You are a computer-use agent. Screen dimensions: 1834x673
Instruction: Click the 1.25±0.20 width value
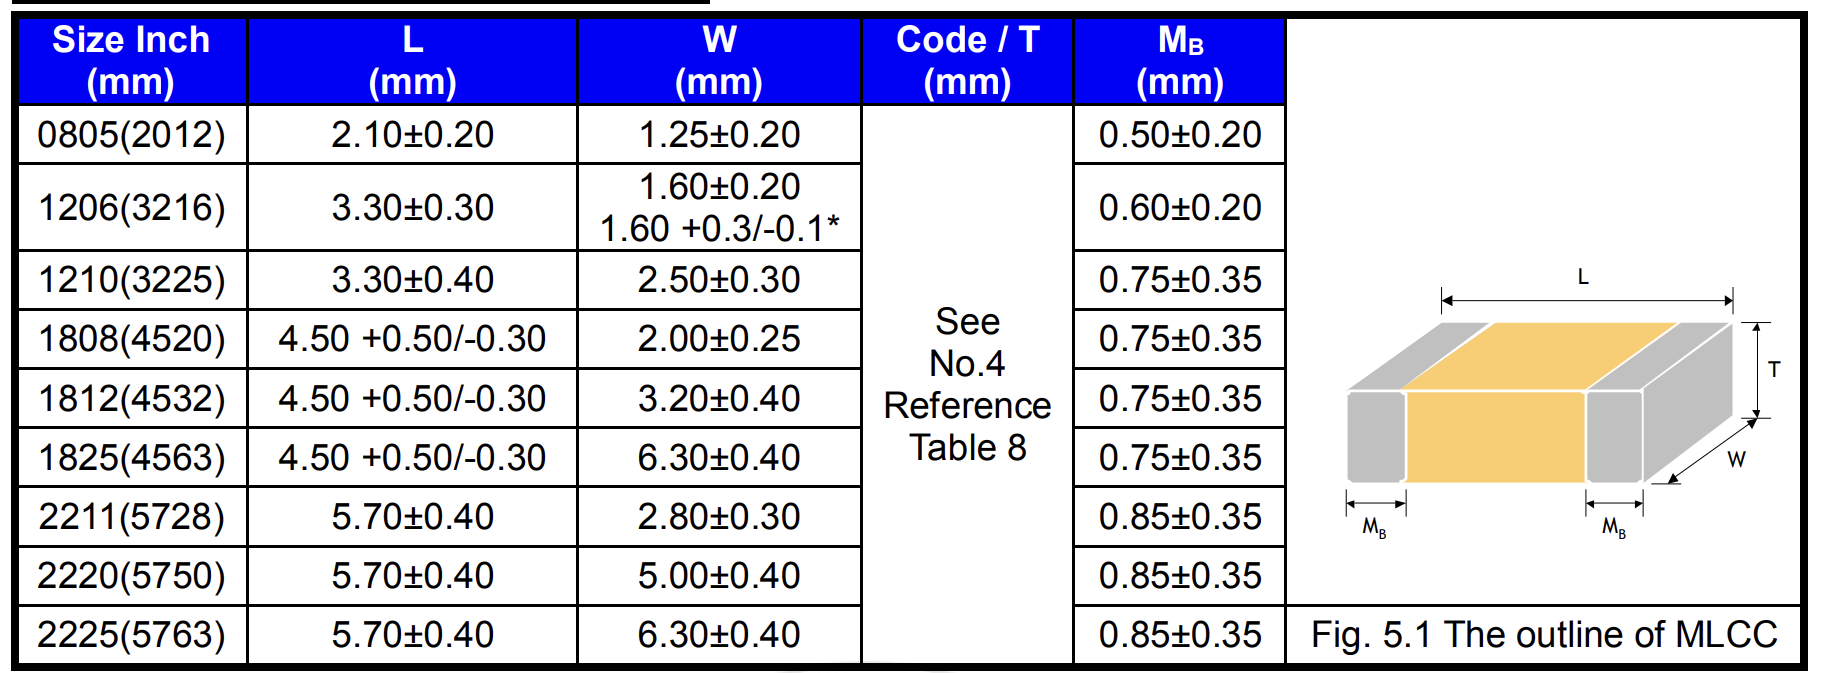[x=719, y=135]
